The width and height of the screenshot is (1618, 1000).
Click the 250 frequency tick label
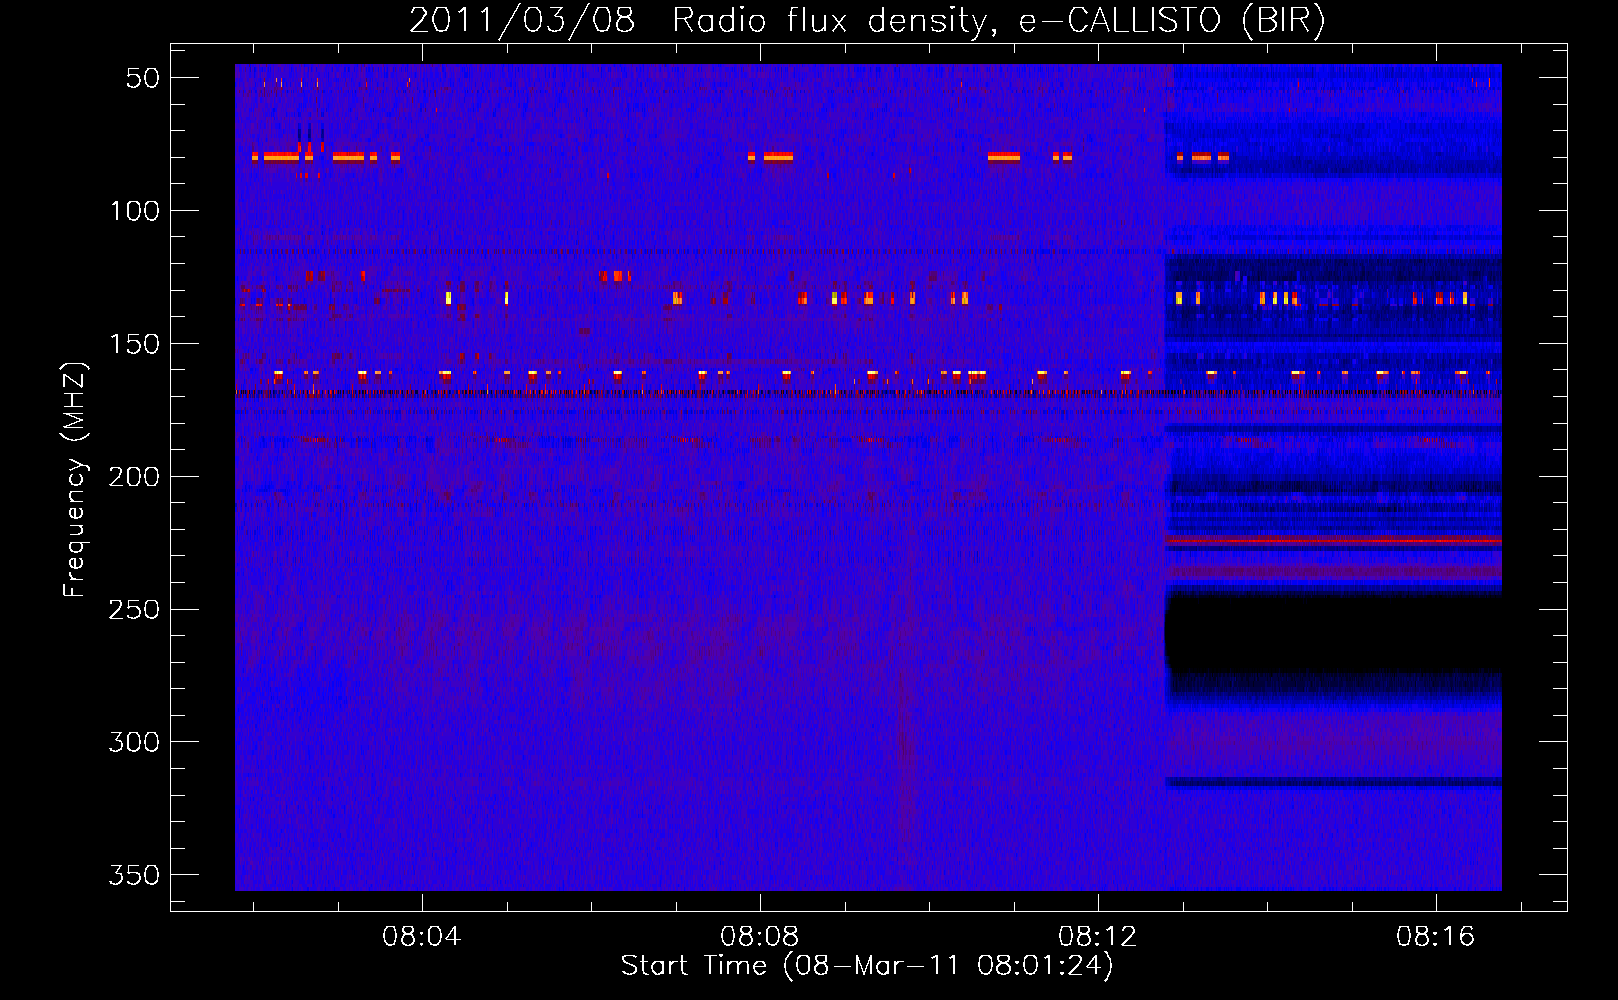click(135, 610)
